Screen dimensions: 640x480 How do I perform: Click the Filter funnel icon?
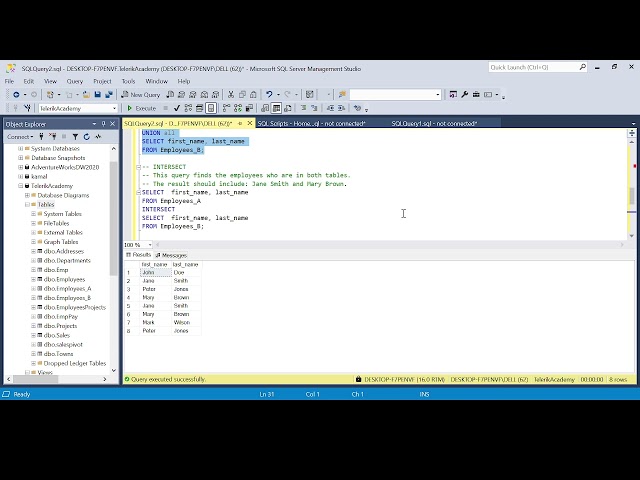75,137
